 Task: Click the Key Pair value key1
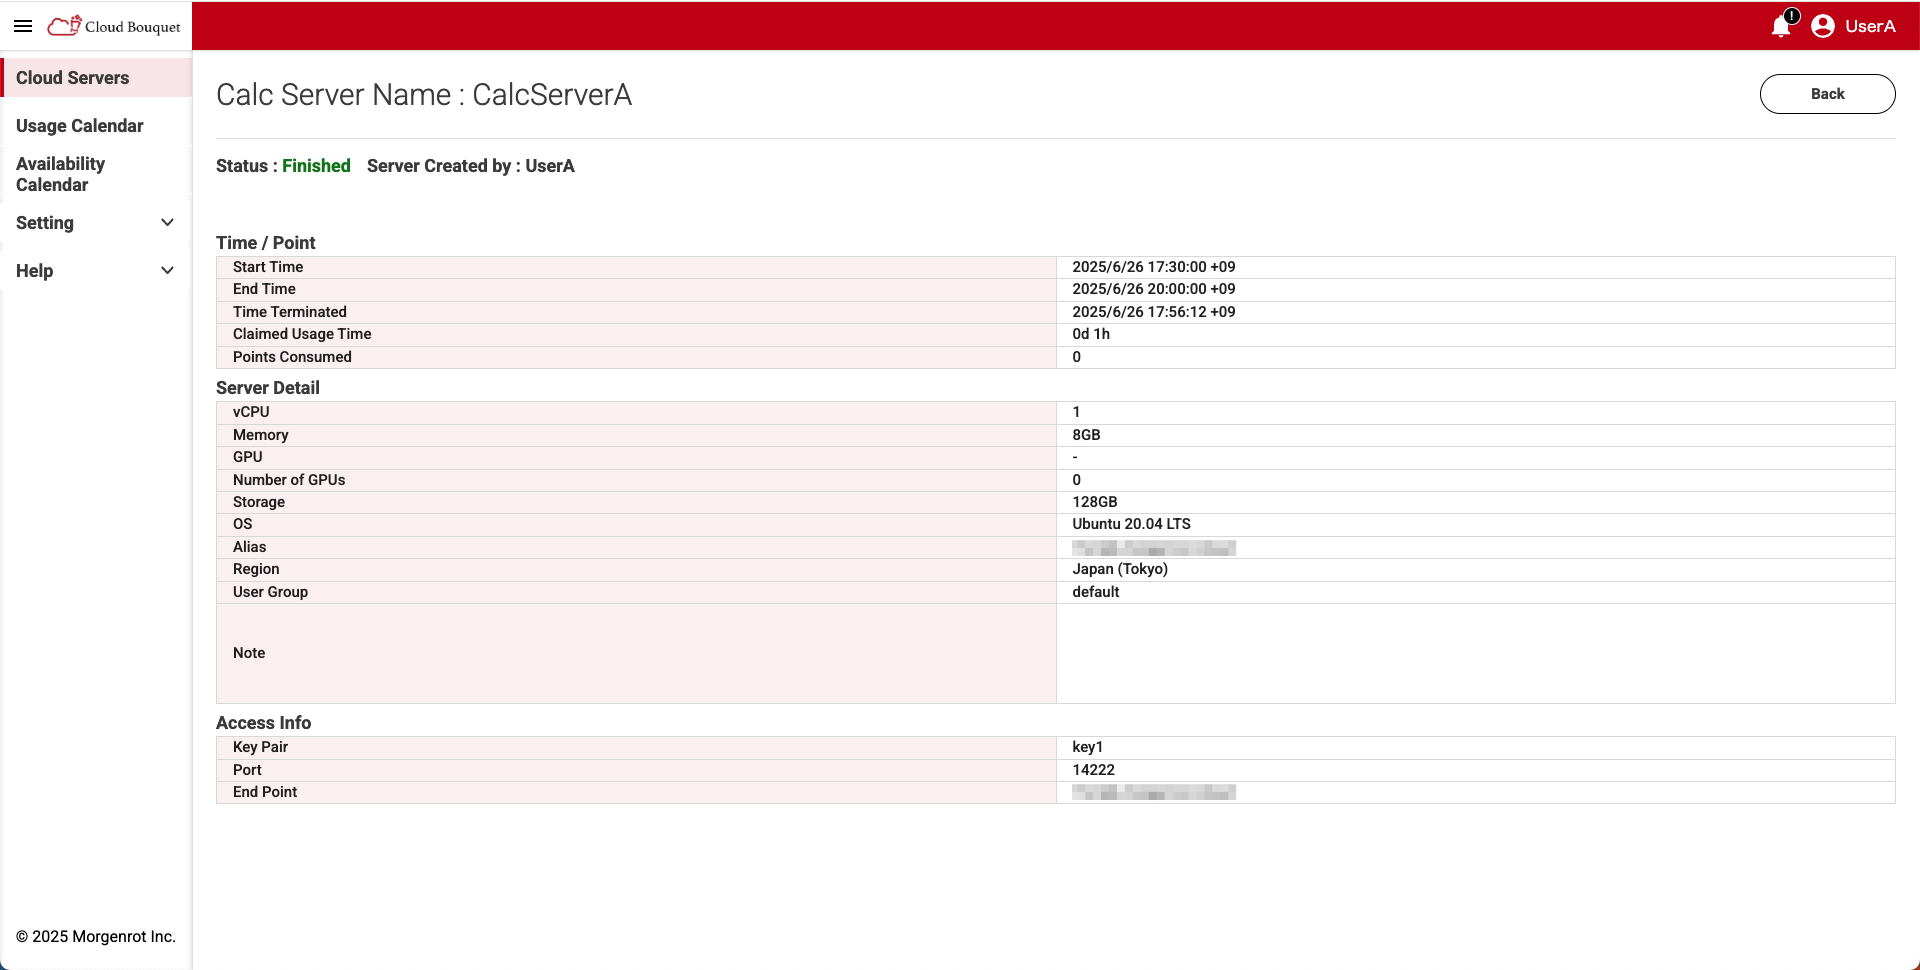[x=1087, y=747]
